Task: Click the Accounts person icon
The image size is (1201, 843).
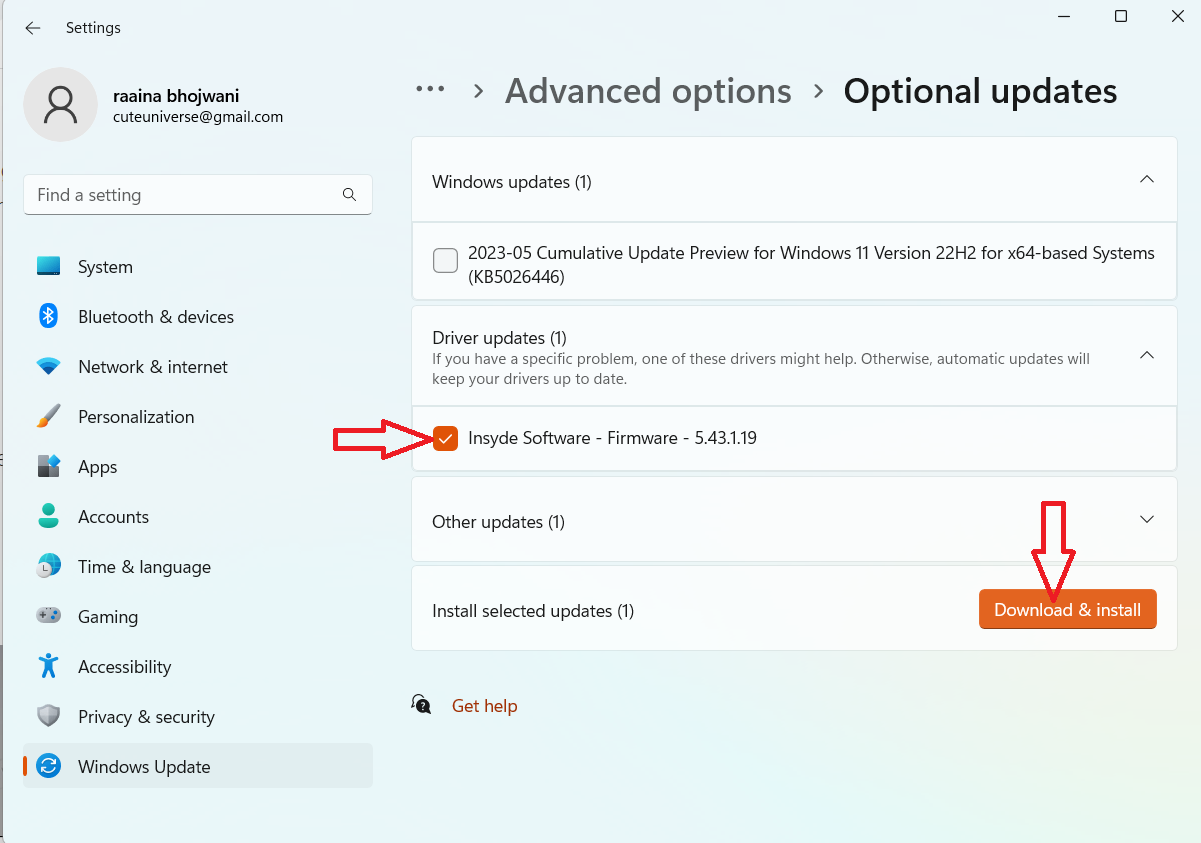Action: pyautogui.click(x=49, y=517)
